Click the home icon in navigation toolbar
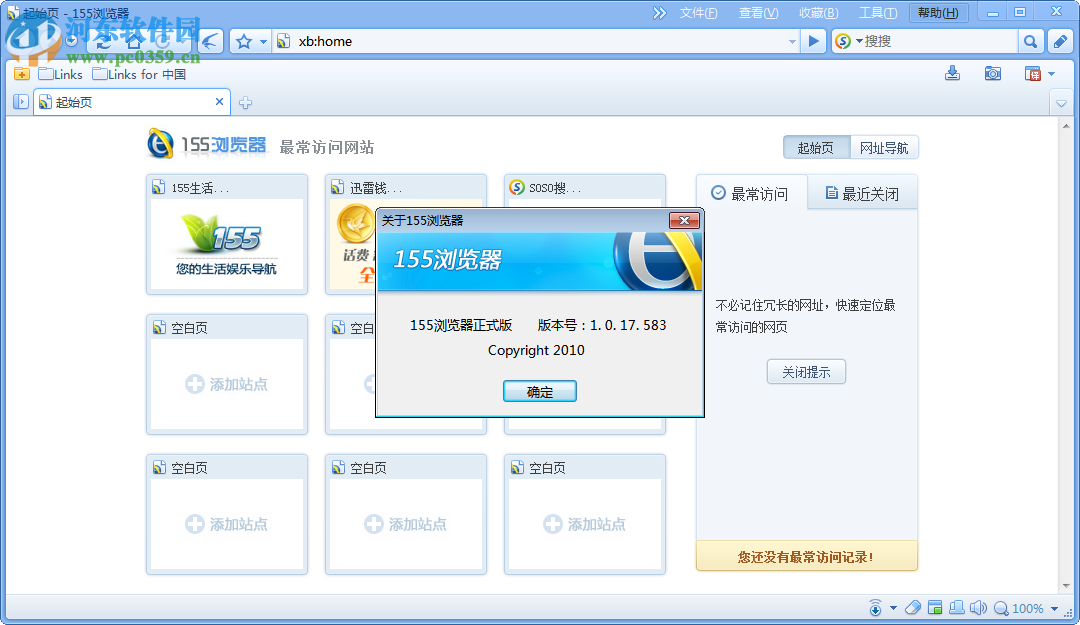The height and width of the screenshot is (625, 1080). pyautogui.click(x=135, y=41)
